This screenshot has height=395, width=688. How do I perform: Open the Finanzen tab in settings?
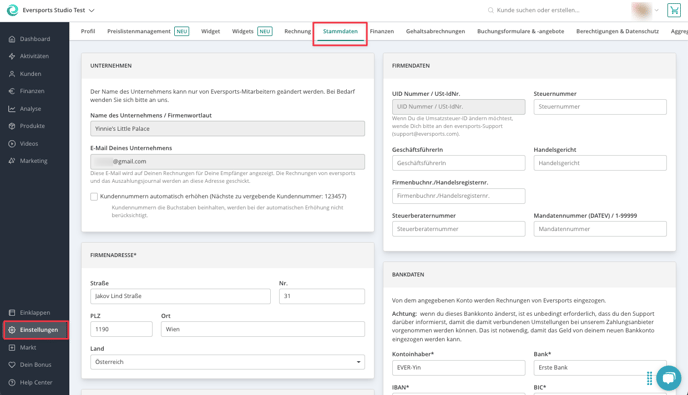[x=382, y=31]
